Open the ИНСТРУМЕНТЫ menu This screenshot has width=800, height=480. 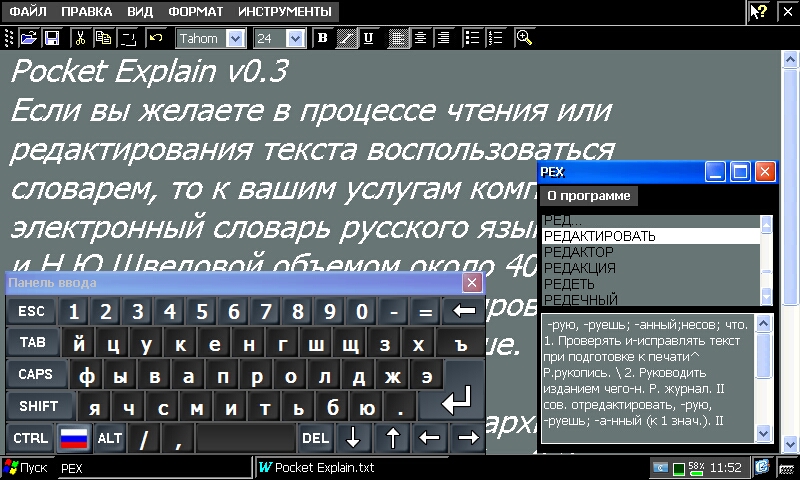coord(285,11)
